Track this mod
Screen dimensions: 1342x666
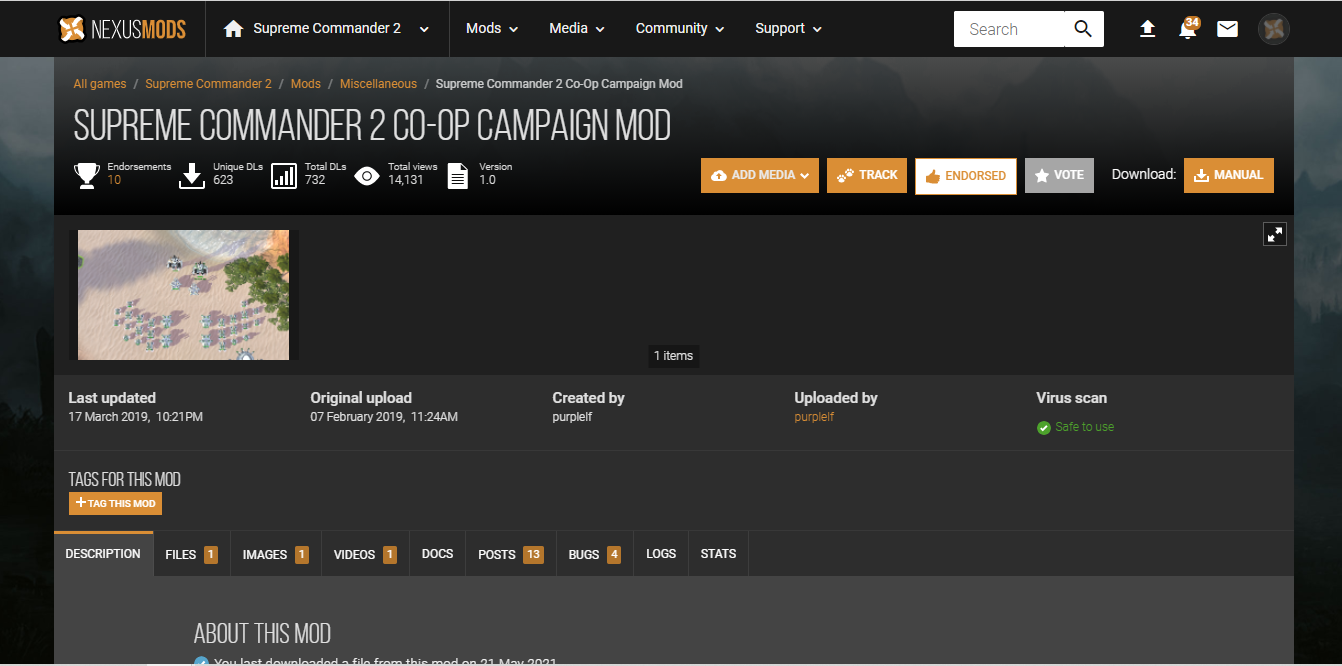[x=867, y=175]
